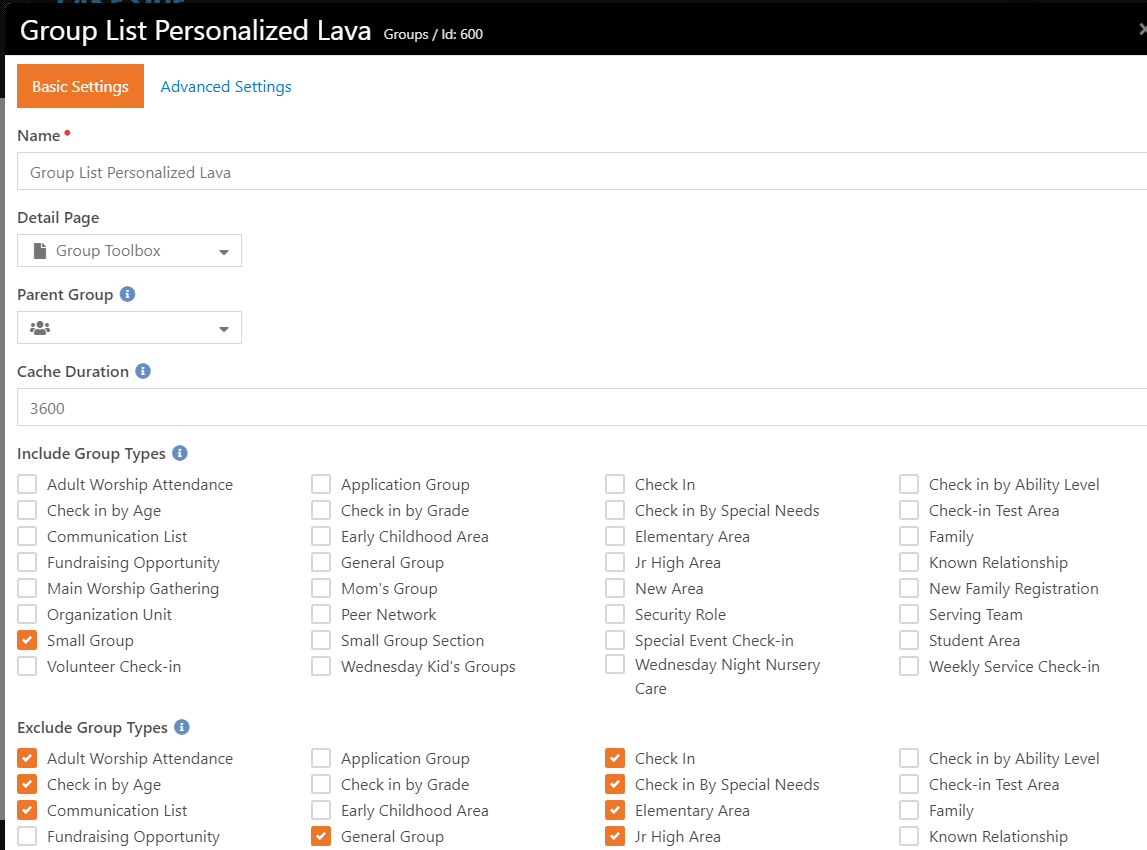The width and height of the screenshot is (1147, 850).
Task: Check Family under Exclude Group Types
Action: [x=909, y=810]
